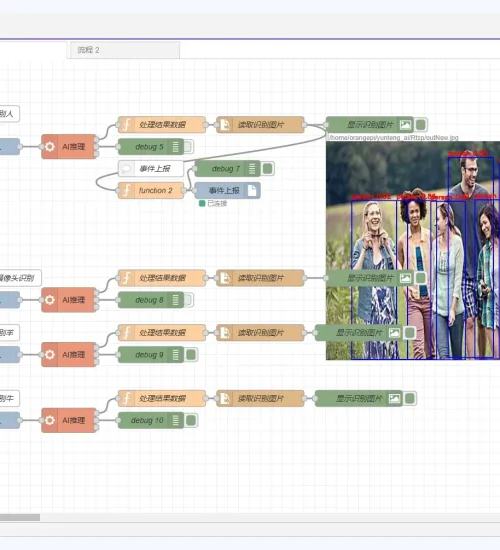Click the function icon on 处理结果数据 node above debug 8
This screenshot has height=550, width=500.
point(127,278)
